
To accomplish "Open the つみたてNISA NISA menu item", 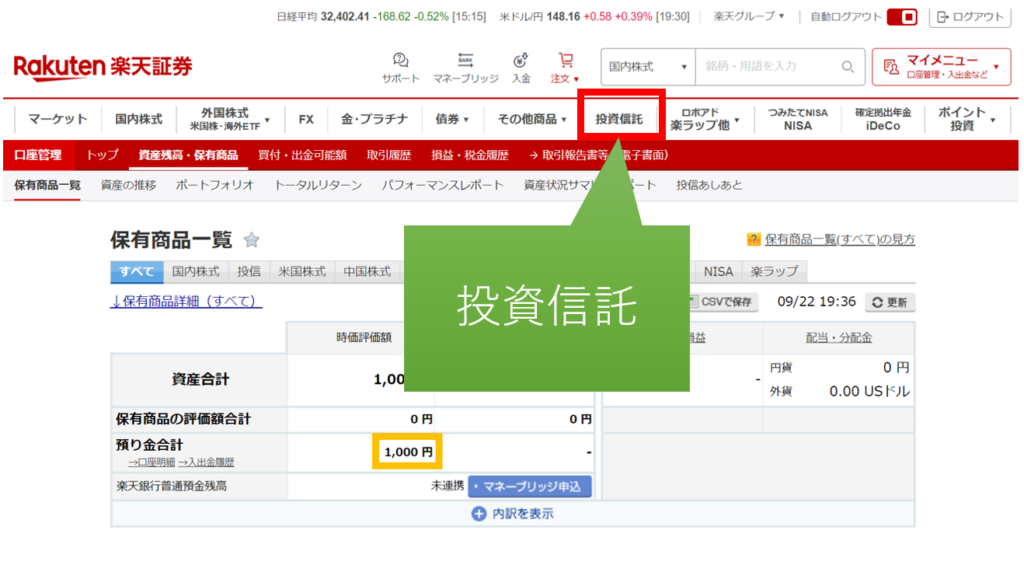I will point(797,119).
